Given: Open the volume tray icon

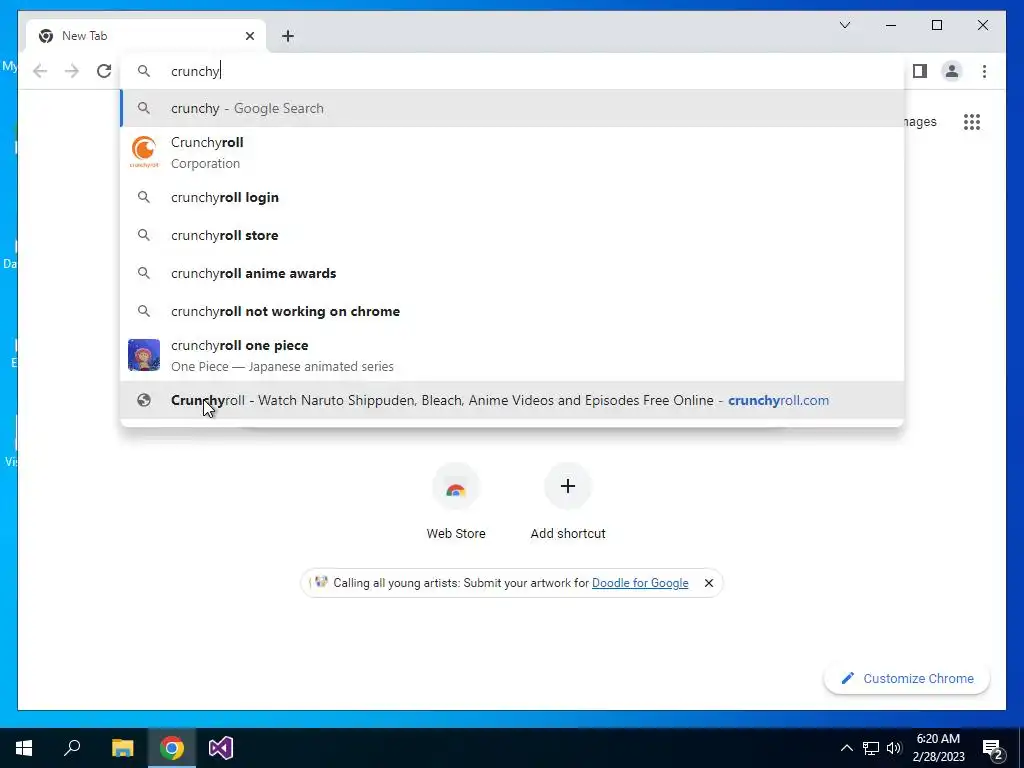Looking at the screenshot, I should coord(893,748).
